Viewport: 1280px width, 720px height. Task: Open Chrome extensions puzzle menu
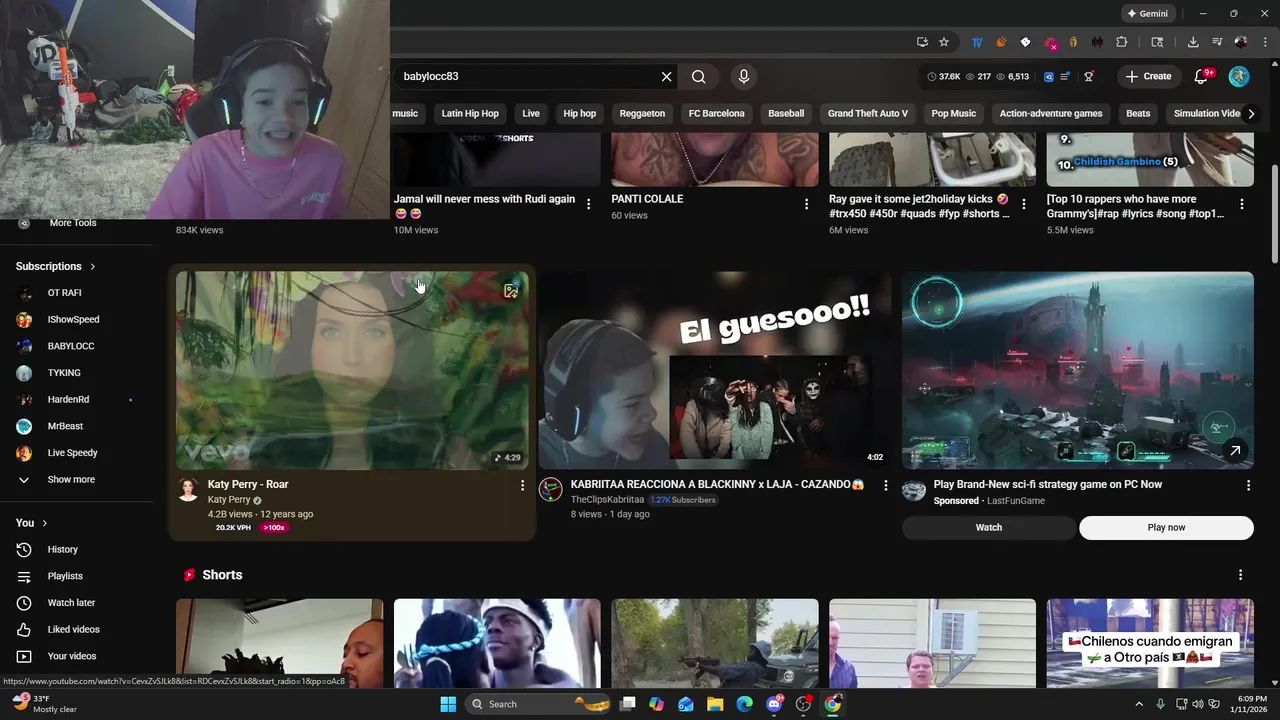click(x=1122, y=42)
